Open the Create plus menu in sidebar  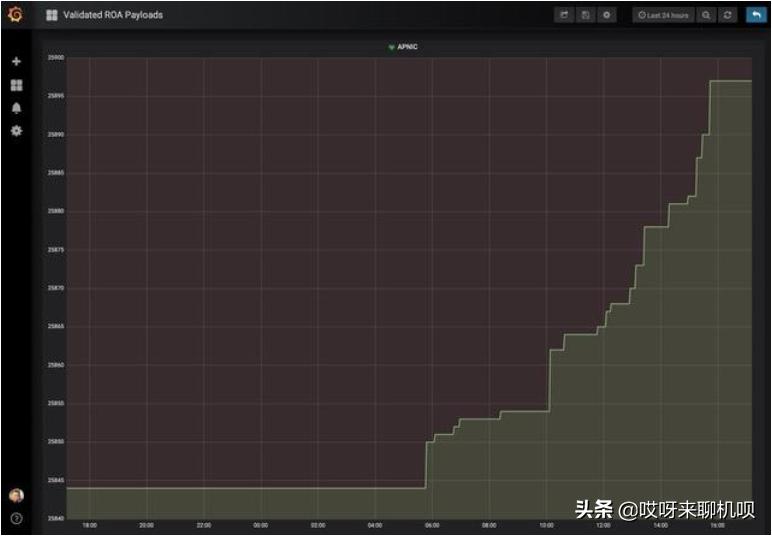(16, 62)
